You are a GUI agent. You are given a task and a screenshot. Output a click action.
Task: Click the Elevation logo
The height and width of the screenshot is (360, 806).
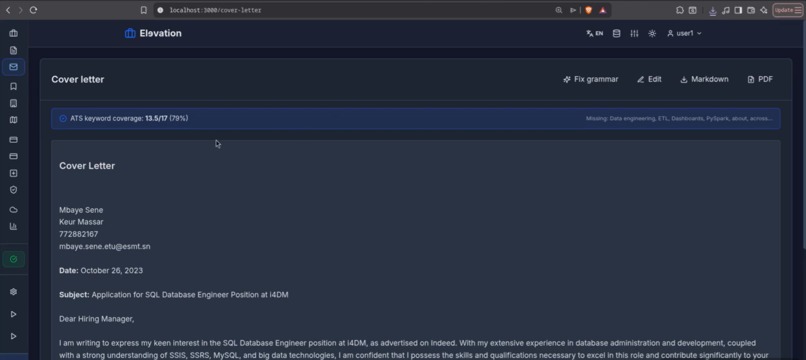pos(153,33)
